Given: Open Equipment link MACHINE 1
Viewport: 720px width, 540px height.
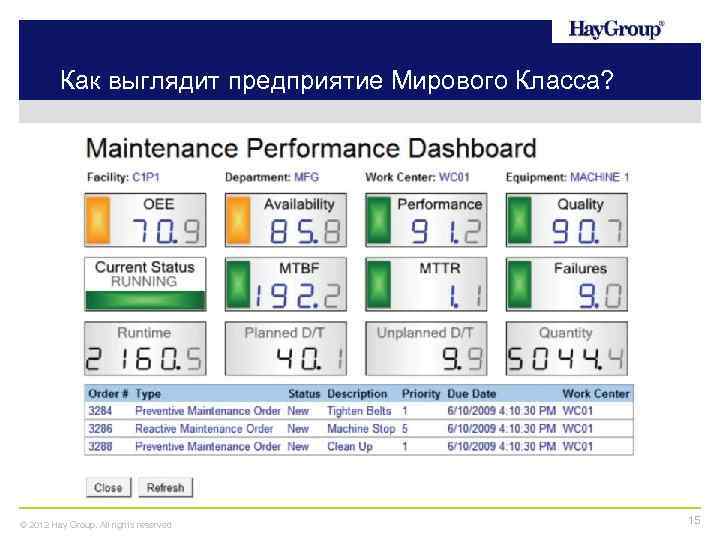Looking at the screenshot, I should coord(599,177).
